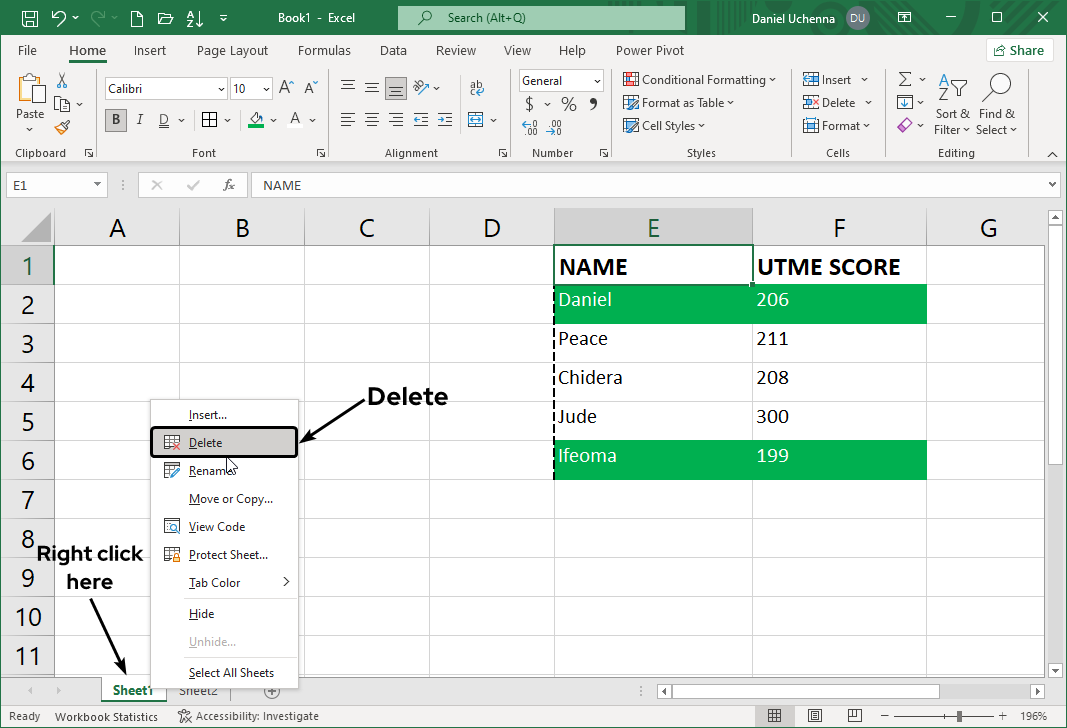The image size is (1067, 728).
Task: Select the Percent Style icon
Action: pos(567,103)
